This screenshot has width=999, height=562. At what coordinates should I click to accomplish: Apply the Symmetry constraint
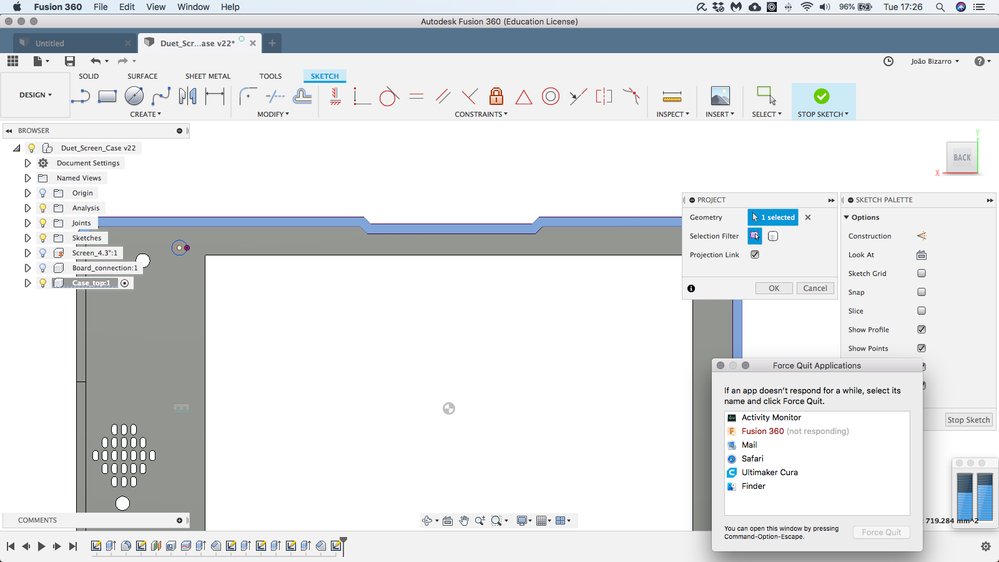tap(604, 96)
